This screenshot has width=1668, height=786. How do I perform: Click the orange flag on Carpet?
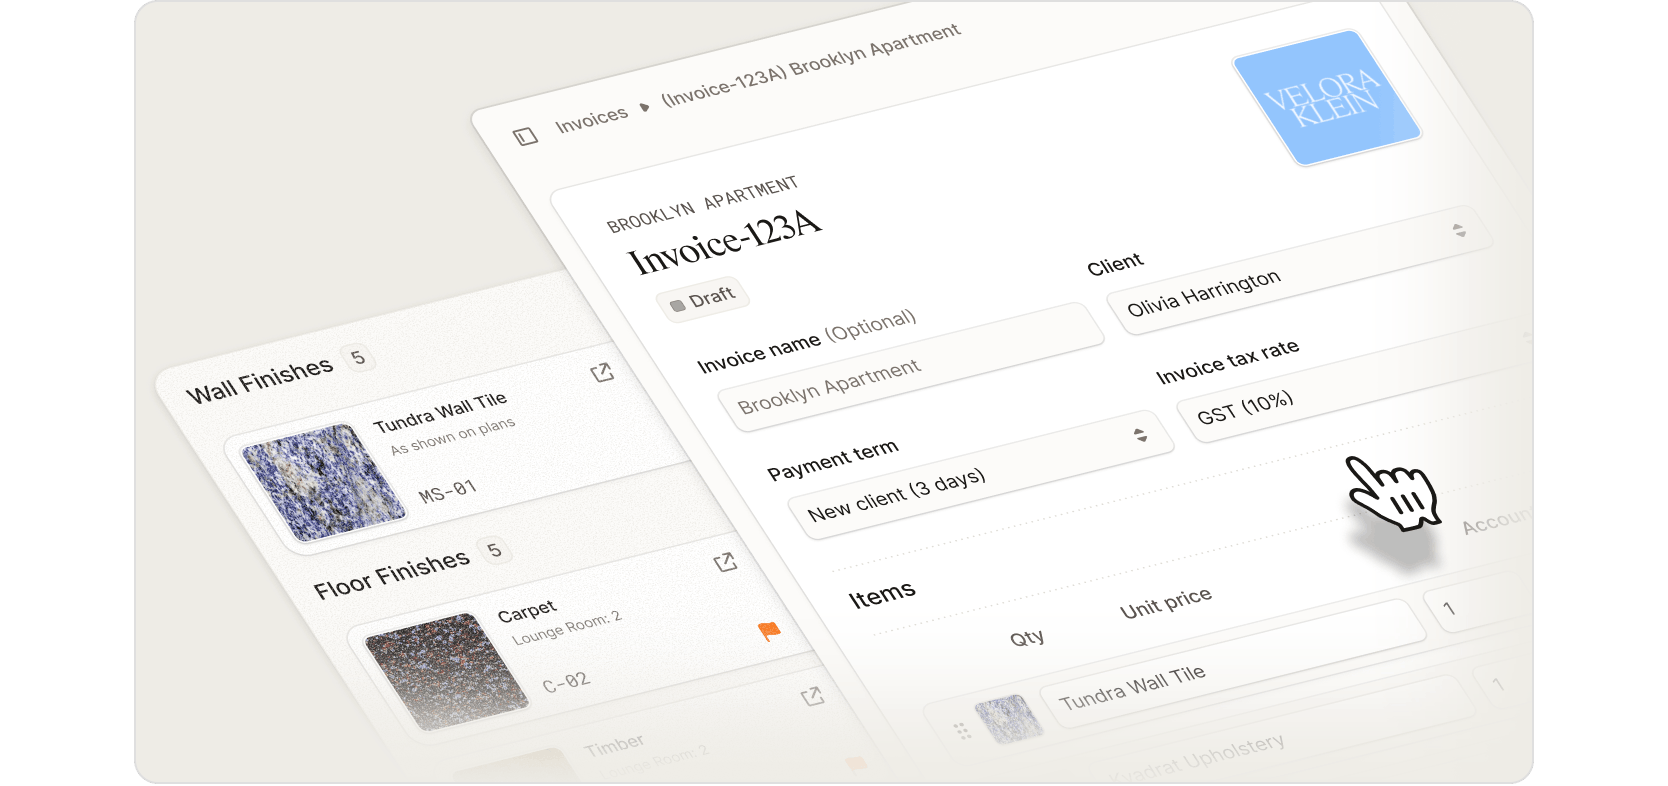(x=769, y=631)
